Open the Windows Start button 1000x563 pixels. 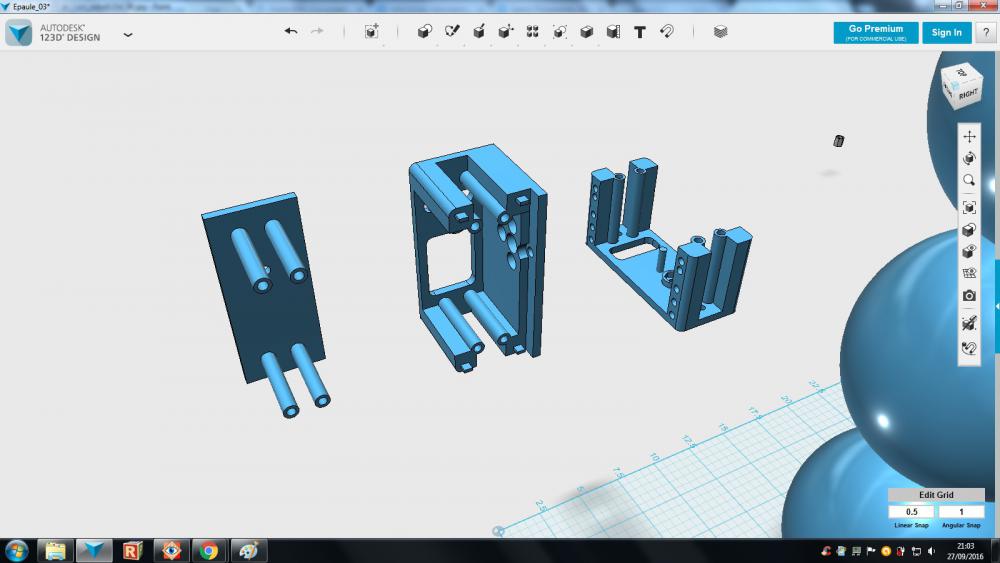[16, 550]
